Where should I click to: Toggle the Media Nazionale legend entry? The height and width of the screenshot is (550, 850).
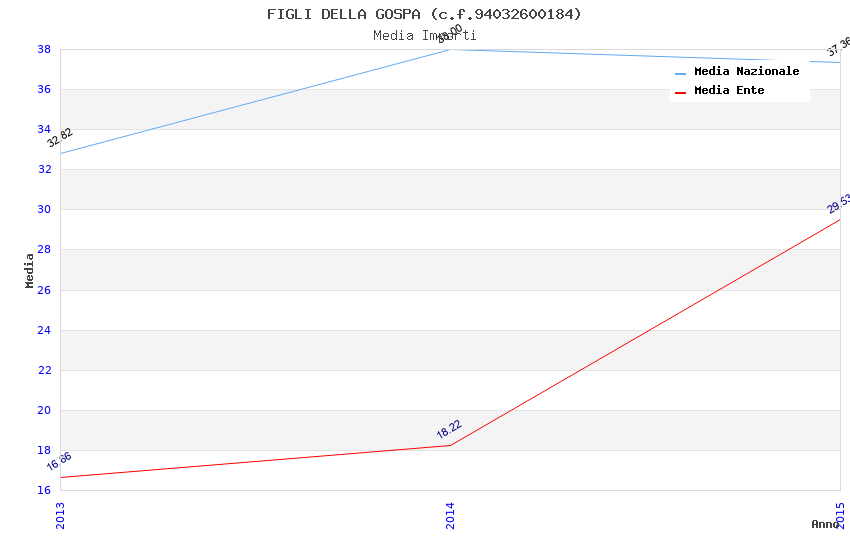pos(746,72)
